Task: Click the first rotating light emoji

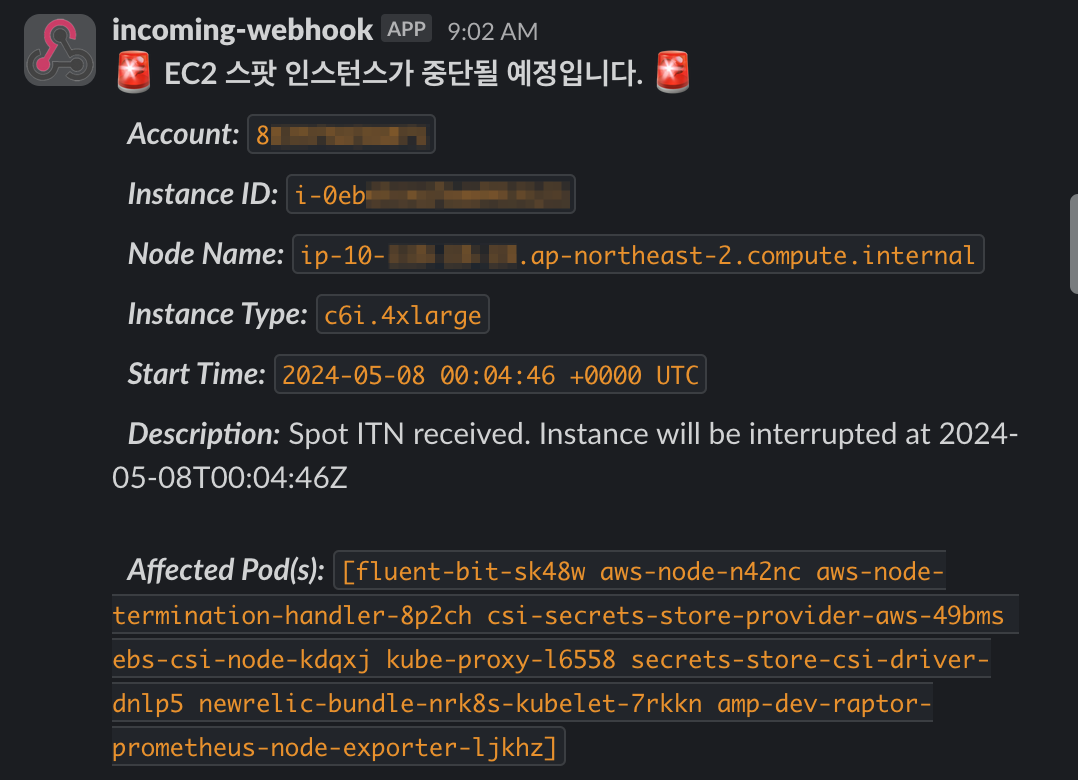Action: click(x=135, y=71)
